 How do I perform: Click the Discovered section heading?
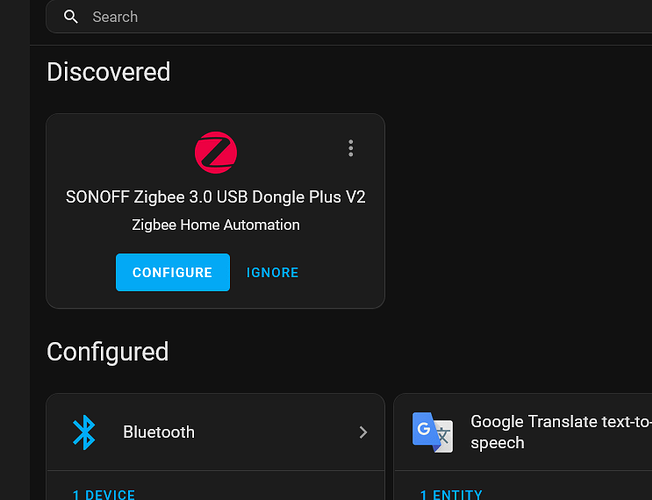pos(109,72)
